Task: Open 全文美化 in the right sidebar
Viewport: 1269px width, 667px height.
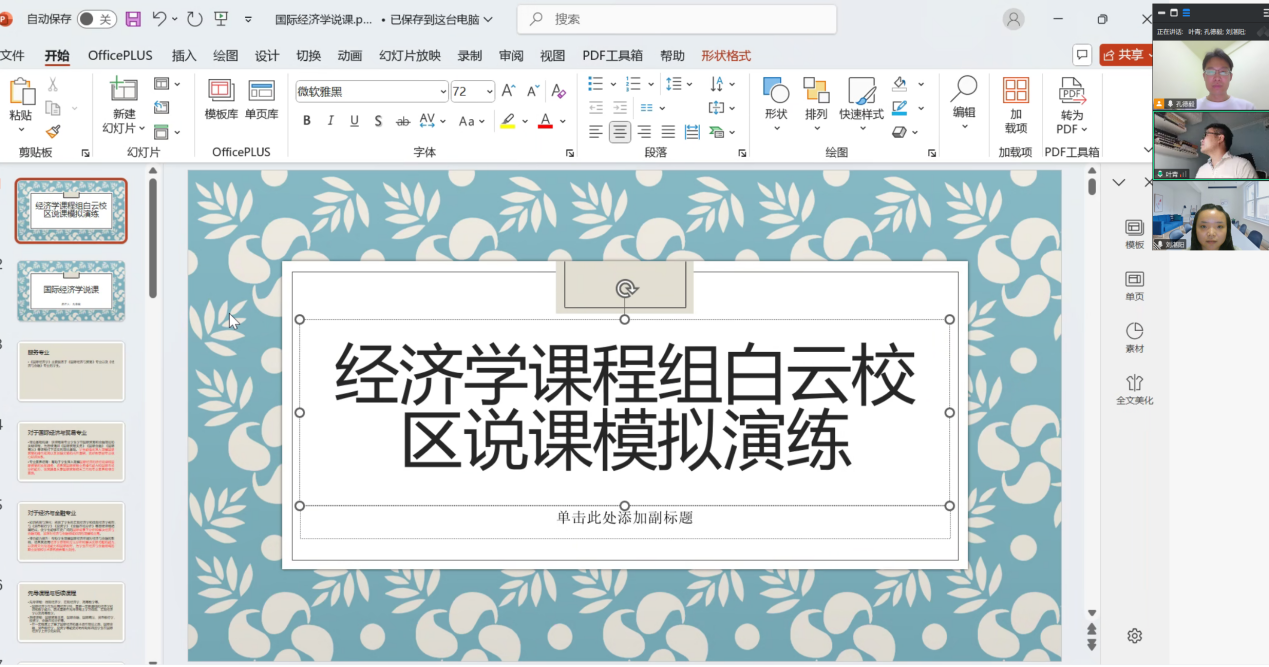Action: 1134,389
